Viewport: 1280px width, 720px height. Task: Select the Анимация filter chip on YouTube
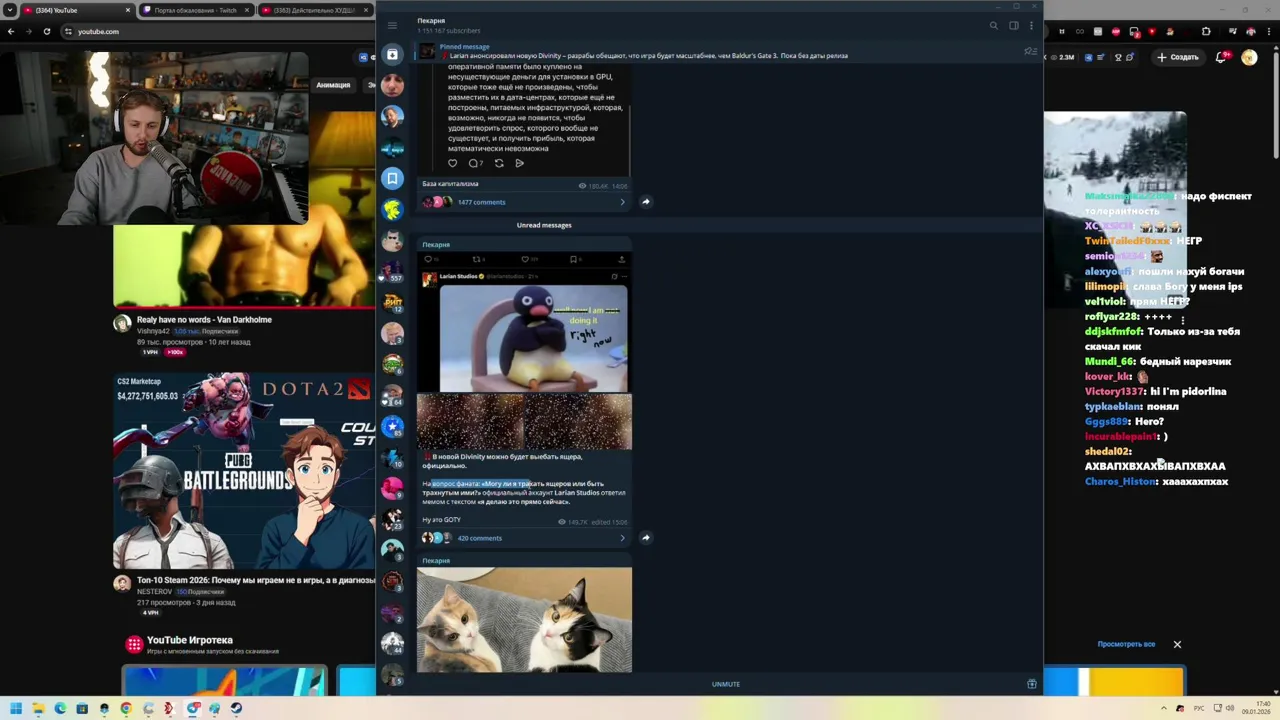[333, 85]
